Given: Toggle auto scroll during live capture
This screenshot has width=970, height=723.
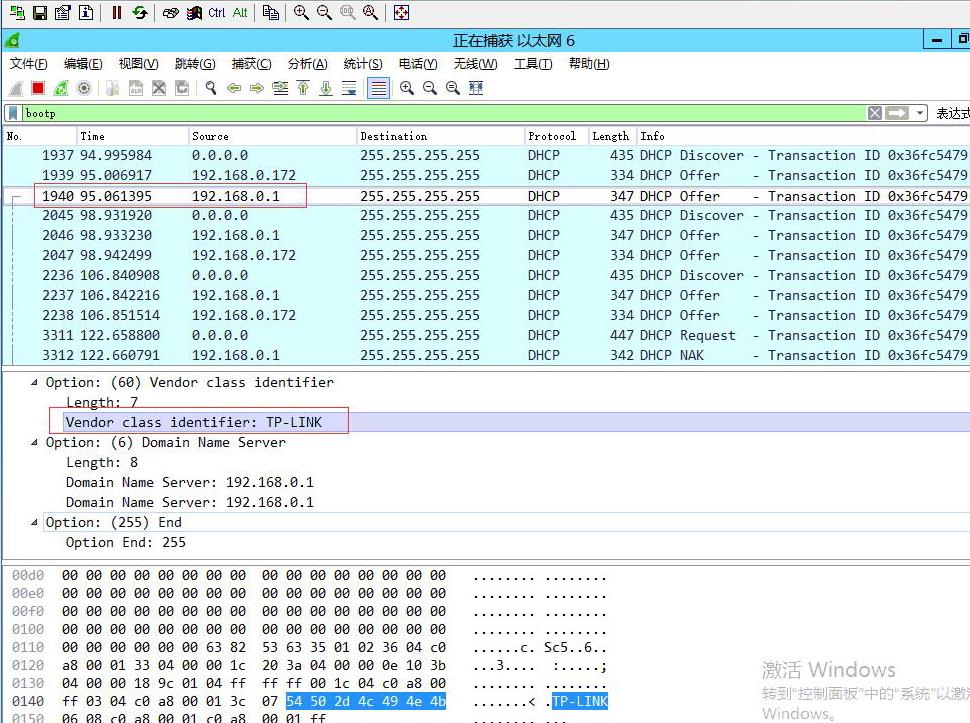Looking at the screenshot, I should (x=349, y=88).
